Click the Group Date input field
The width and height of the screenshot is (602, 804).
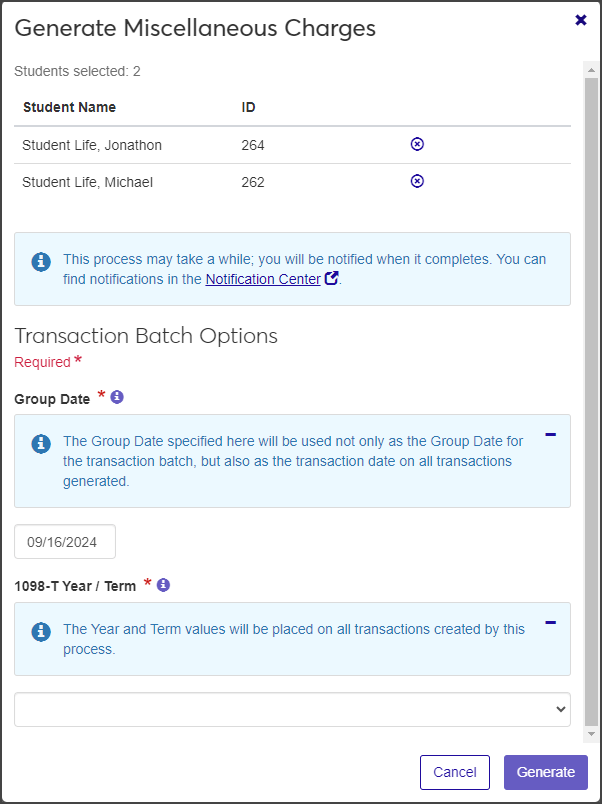pos(65,542)
